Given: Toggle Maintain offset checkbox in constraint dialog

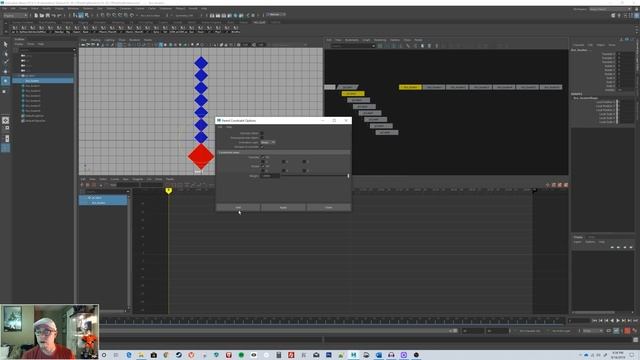Looking at the screenshot, I should (x=262, y=133).
